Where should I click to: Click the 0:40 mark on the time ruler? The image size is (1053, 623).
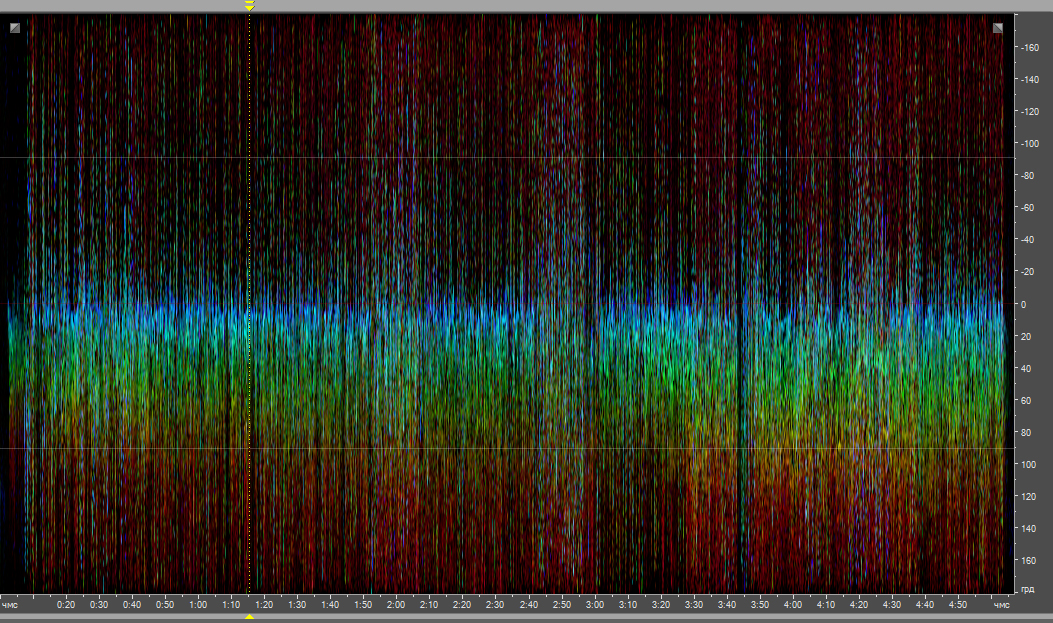[132, 605]
